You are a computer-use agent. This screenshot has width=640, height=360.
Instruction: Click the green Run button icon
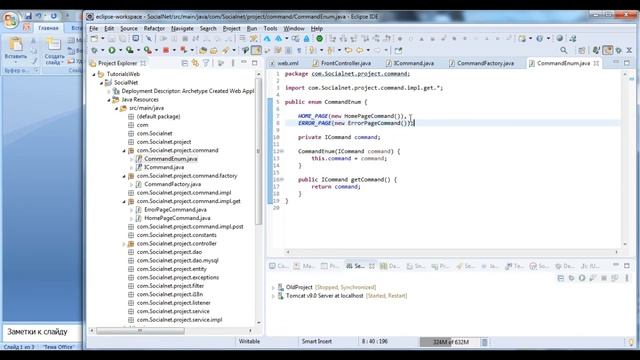[x=111, y=50]
